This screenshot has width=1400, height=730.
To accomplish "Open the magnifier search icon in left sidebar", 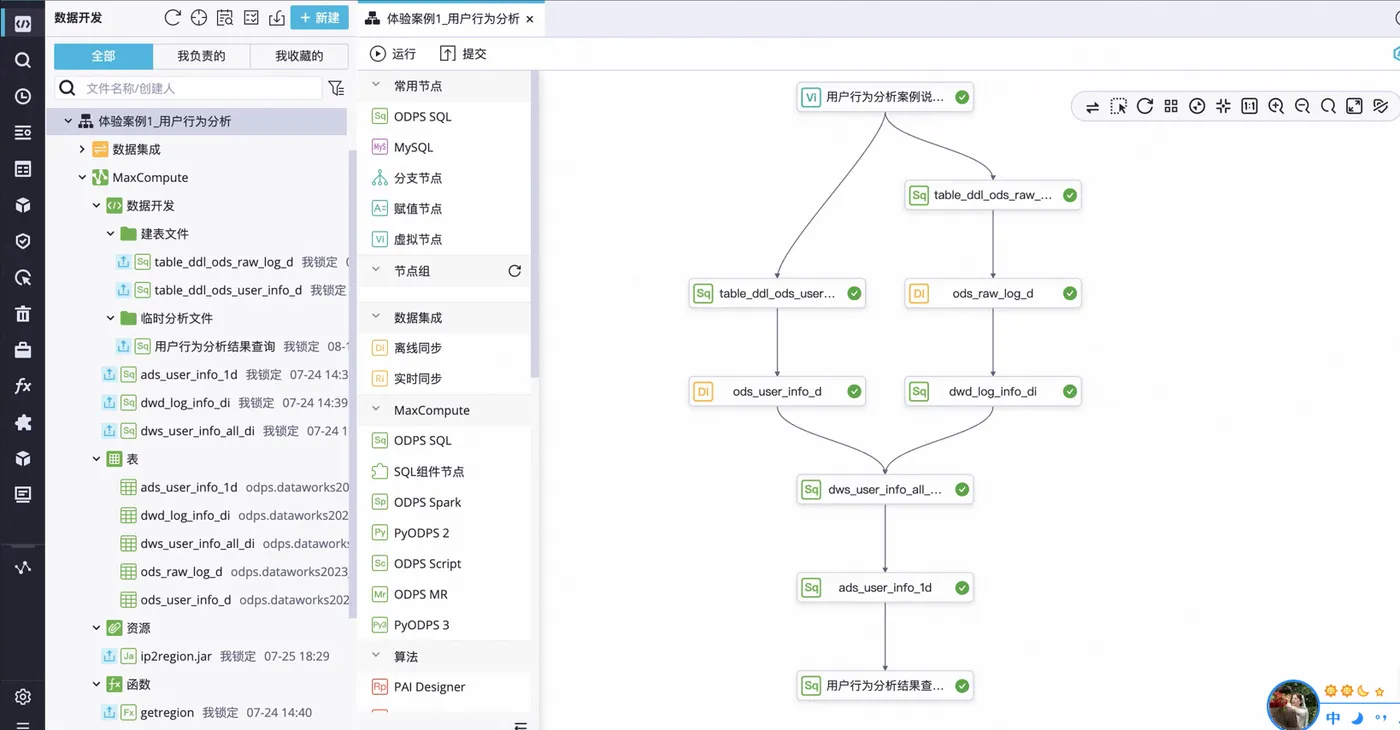I will [x=22, y=60].
